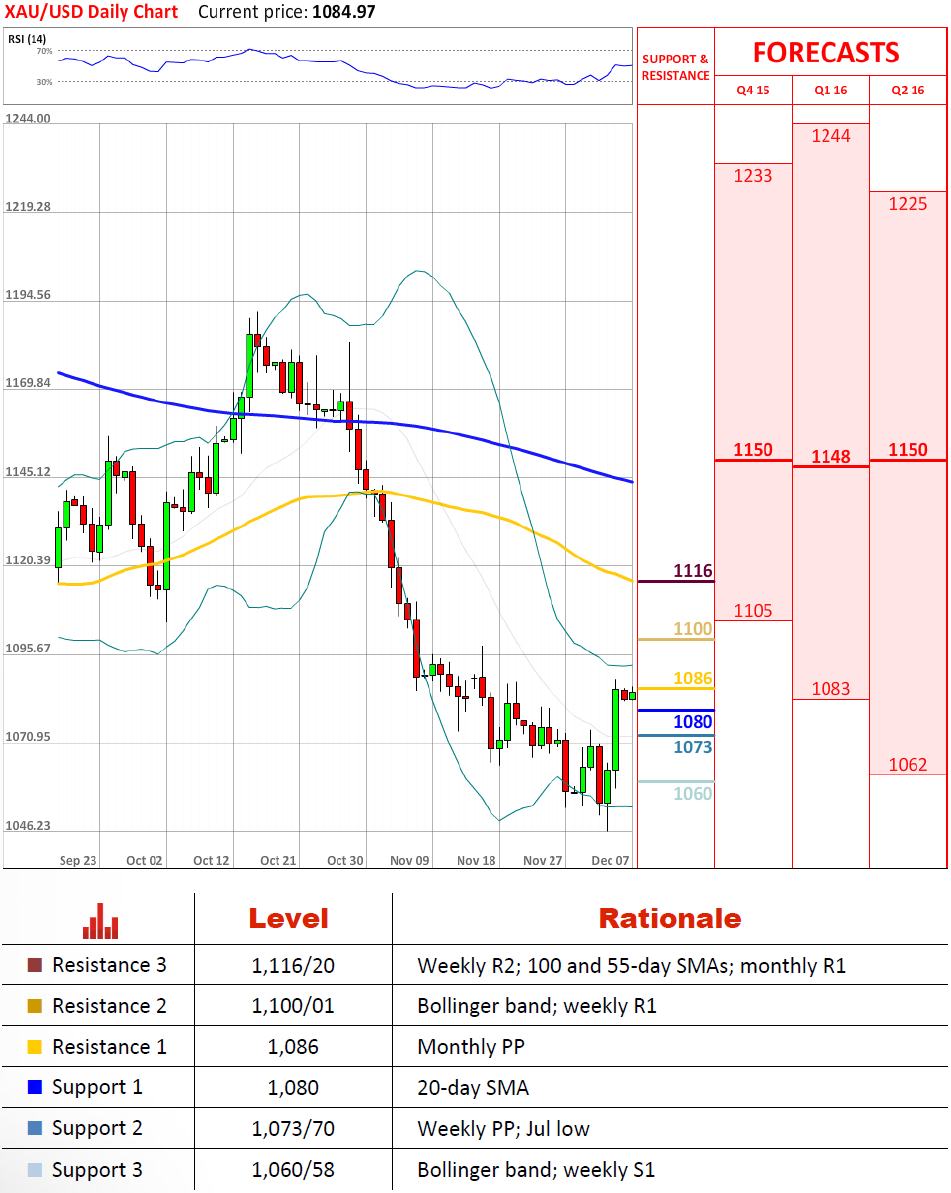951x1193 pixels.
Task: Click the Sep 23 date axis label
Action: 78,861
